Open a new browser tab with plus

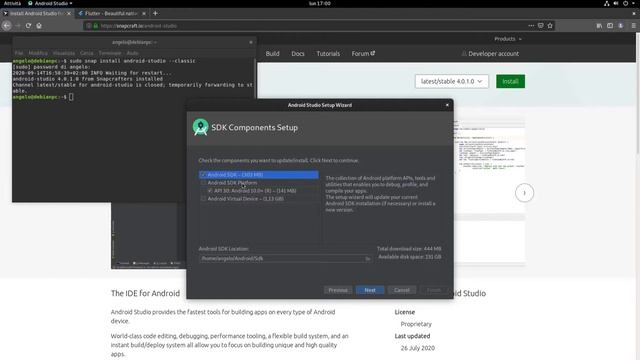tap(155, 13)
